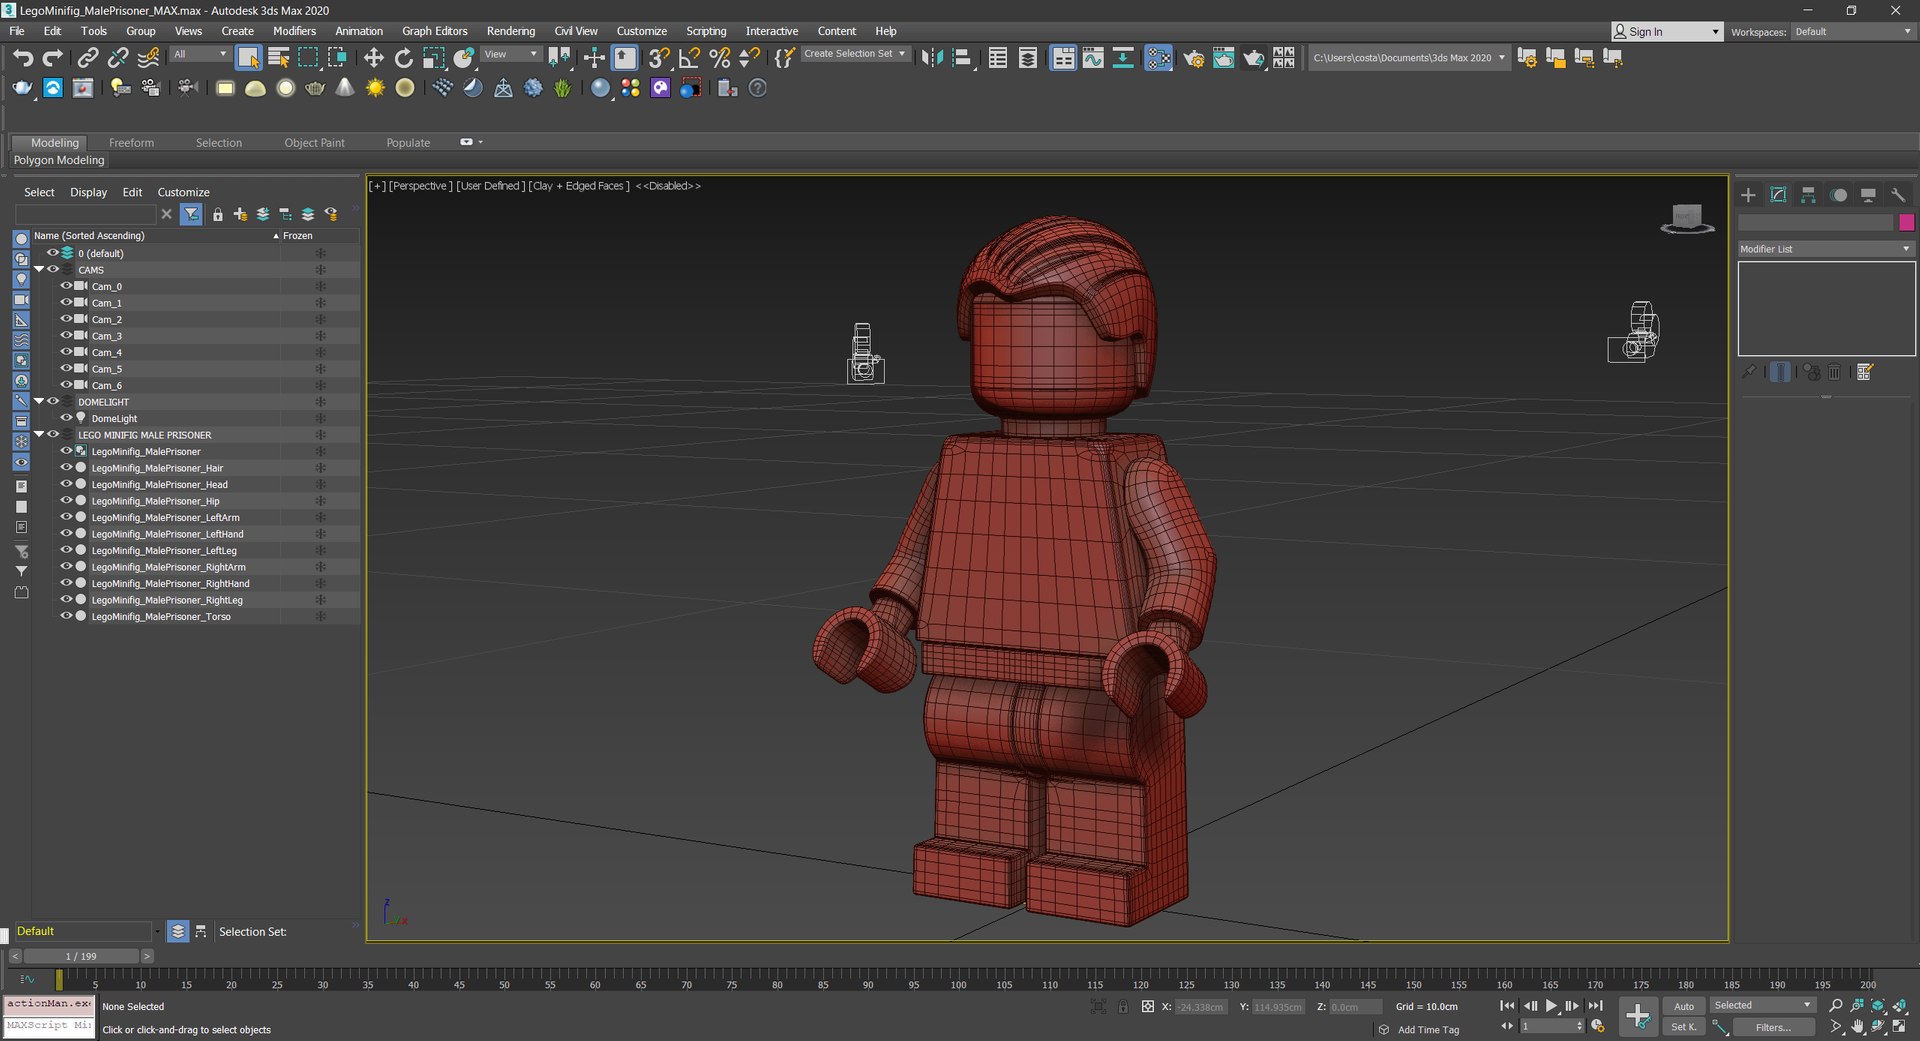The width and height of the screenshot is (1920, 1041).
Task: Open the Schematic View
Action: tap(1123, 58)
